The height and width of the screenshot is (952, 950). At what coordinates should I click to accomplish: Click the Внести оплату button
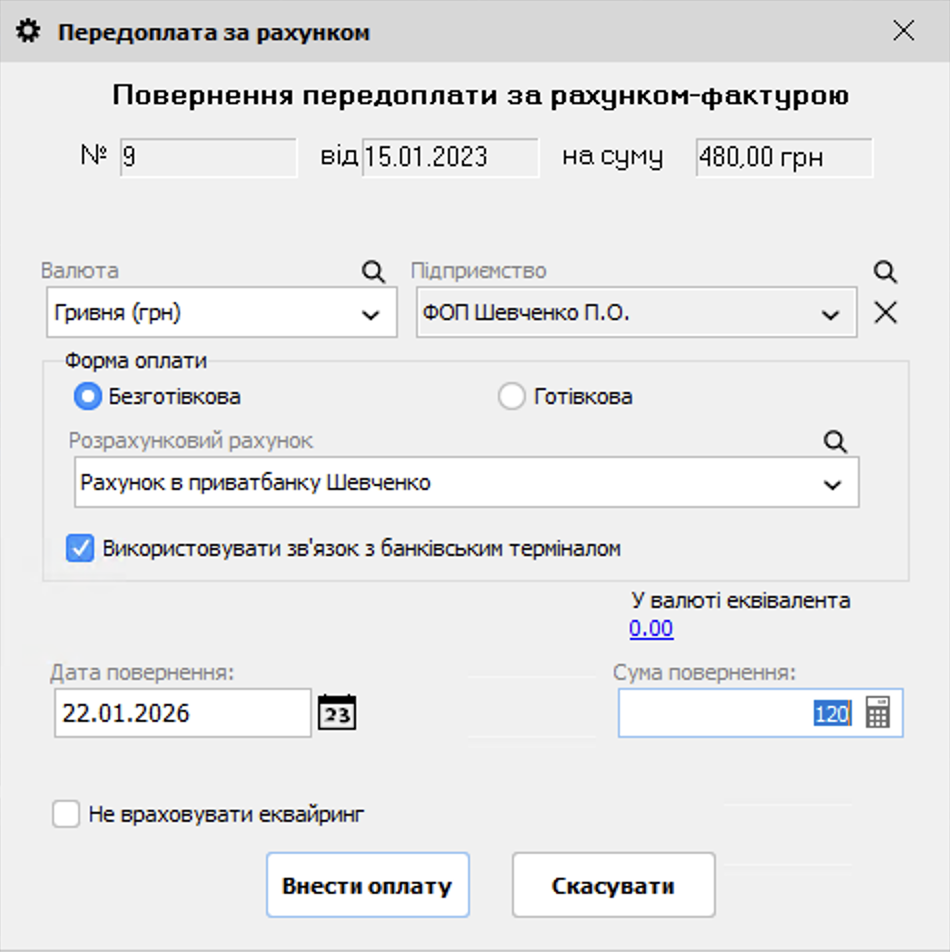[x=367, y=884]
